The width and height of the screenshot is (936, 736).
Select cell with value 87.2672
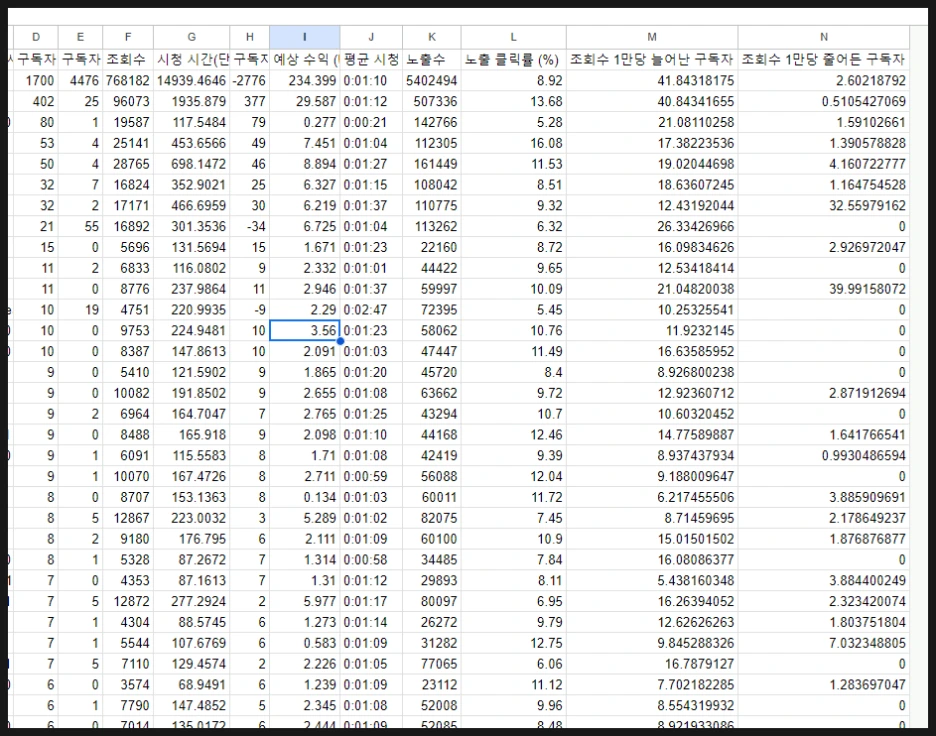click(x=192, y=559)
